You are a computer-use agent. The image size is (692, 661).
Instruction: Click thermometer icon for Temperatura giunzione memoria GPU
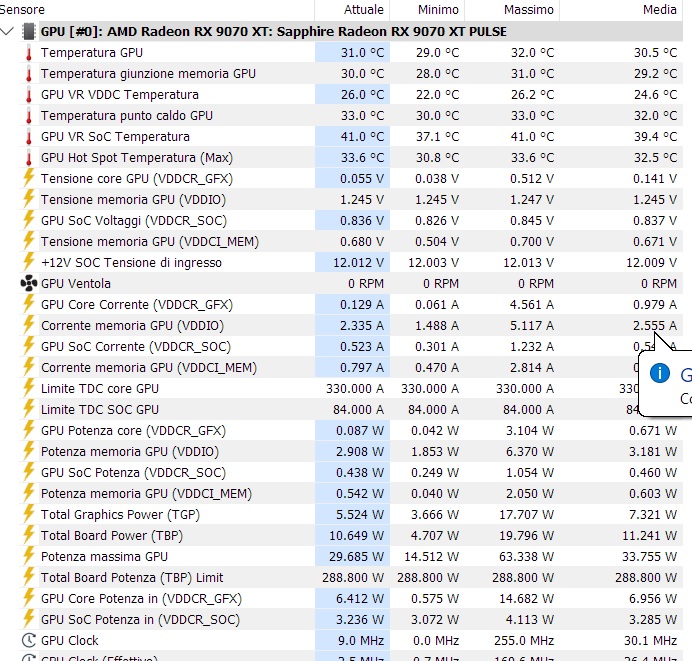[x=29, y=74]
